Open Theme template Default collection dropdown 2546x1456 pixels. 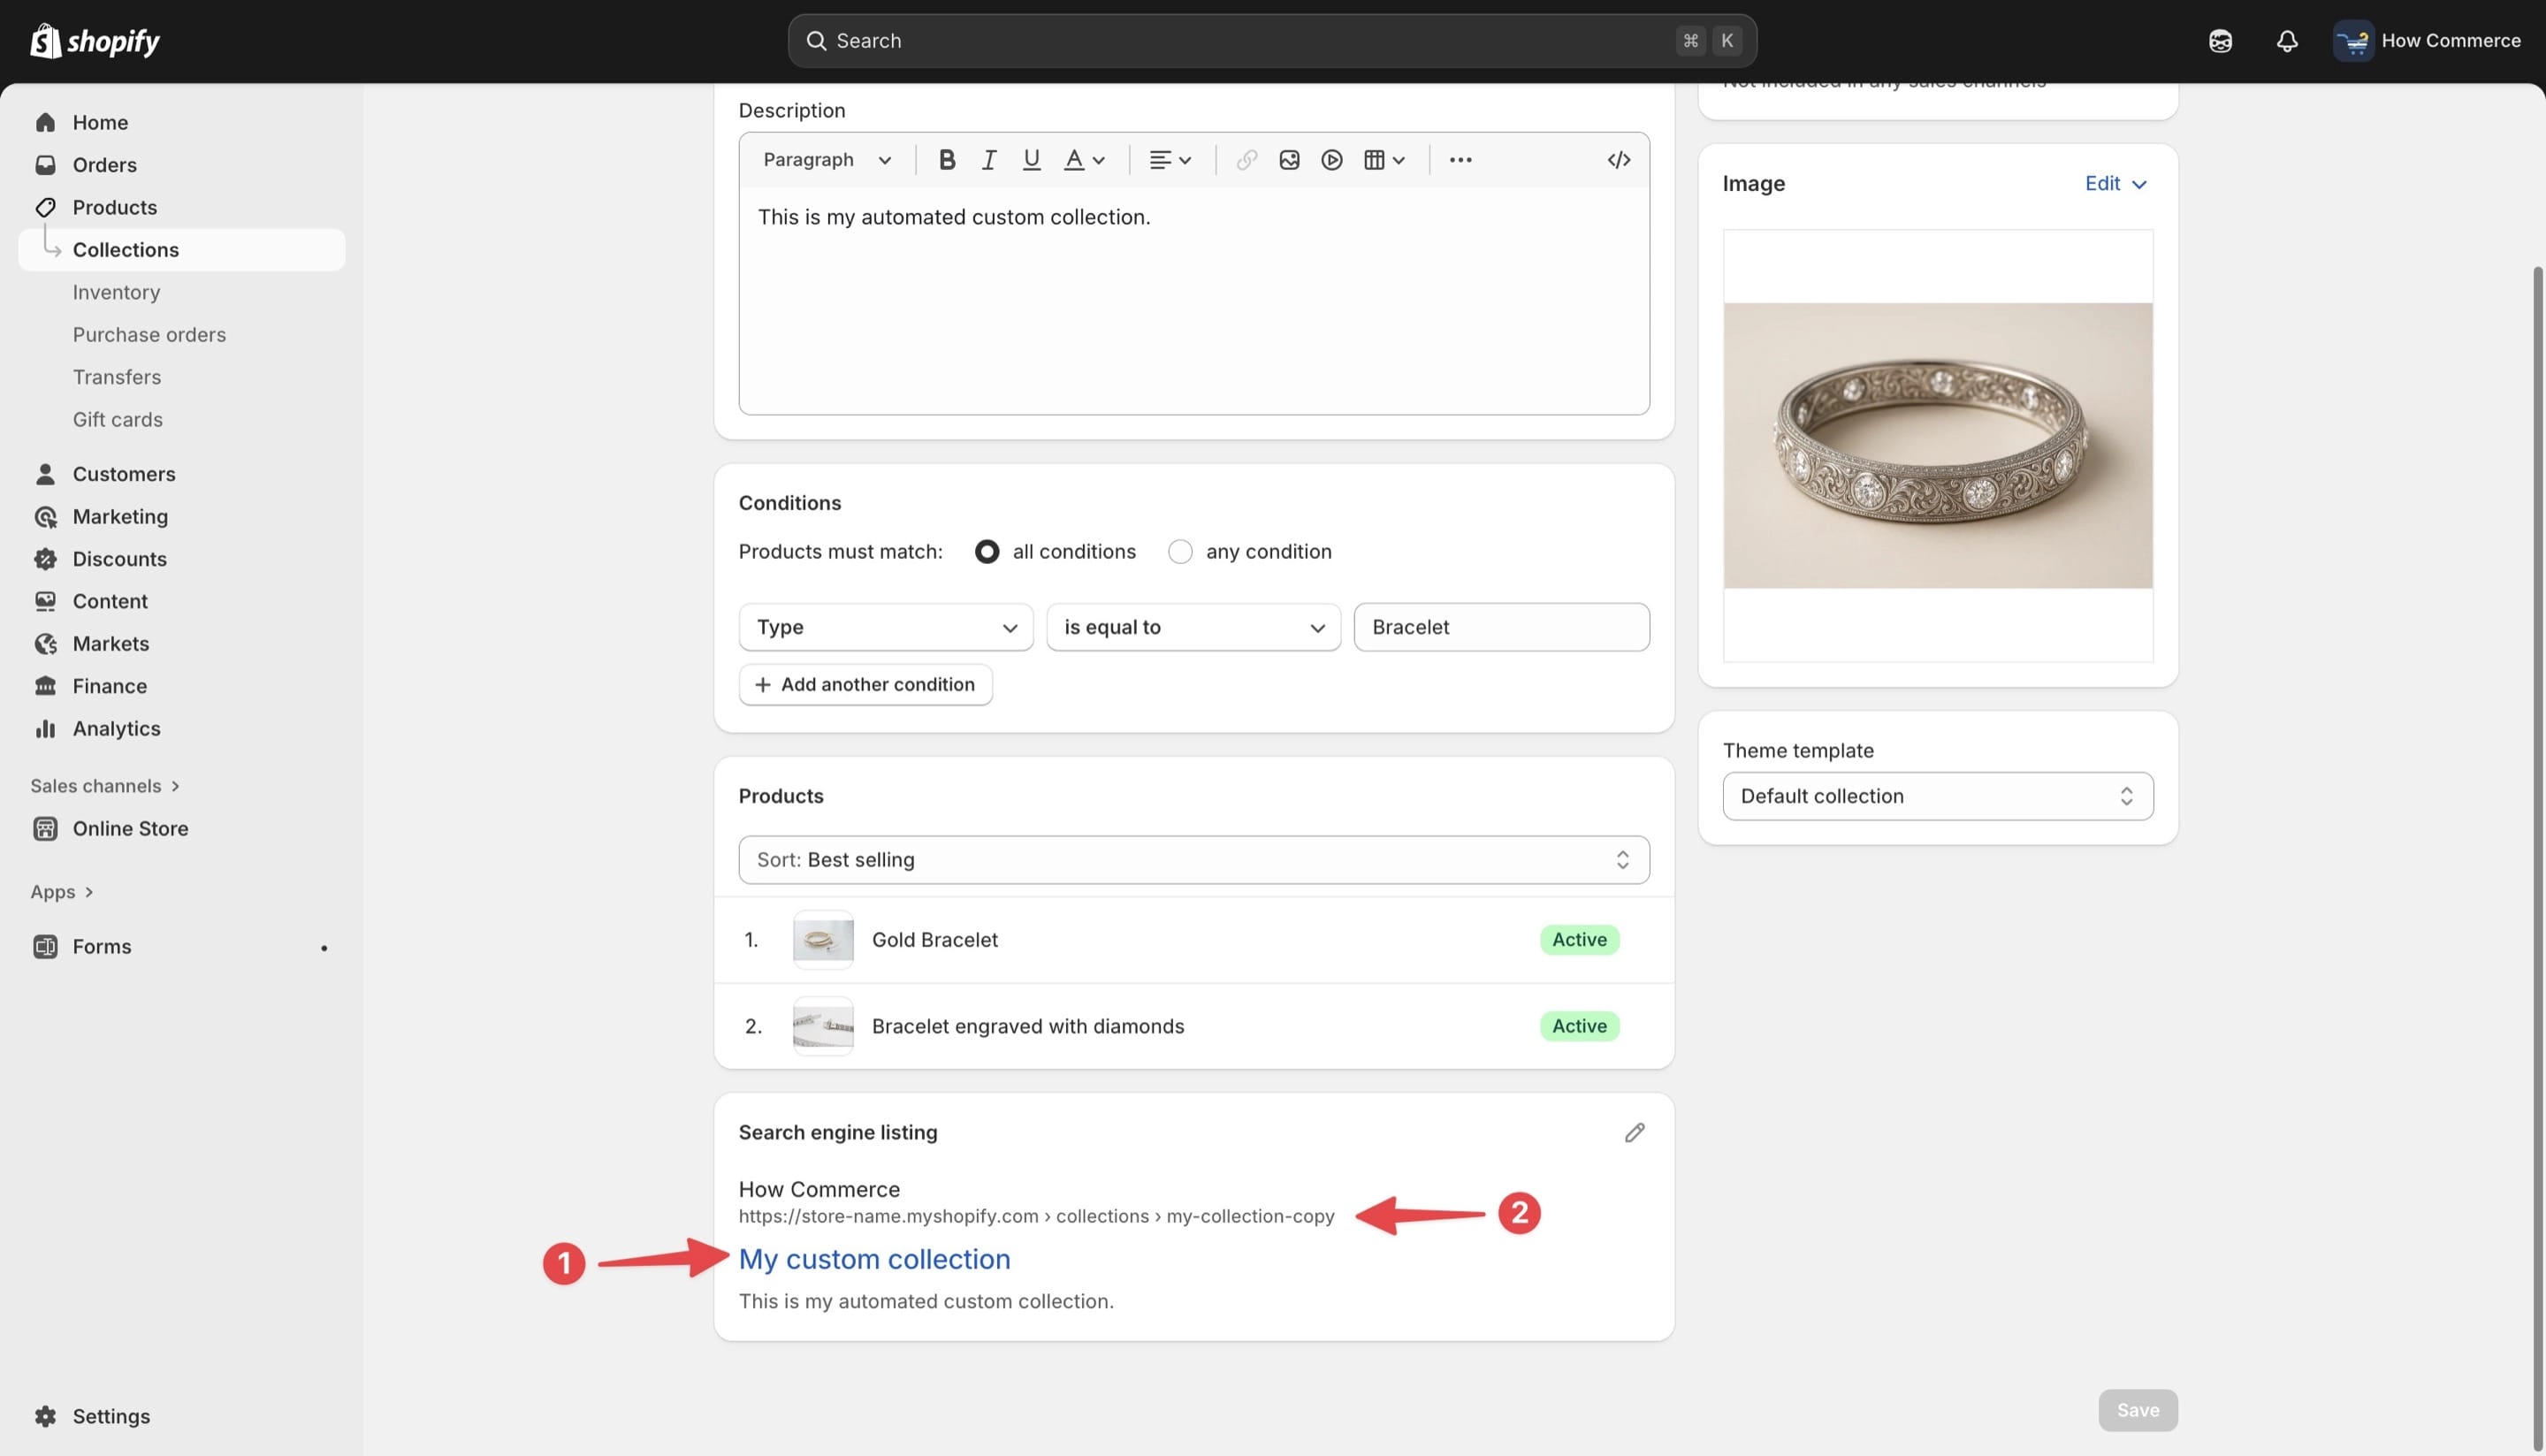pos(1937,796)
